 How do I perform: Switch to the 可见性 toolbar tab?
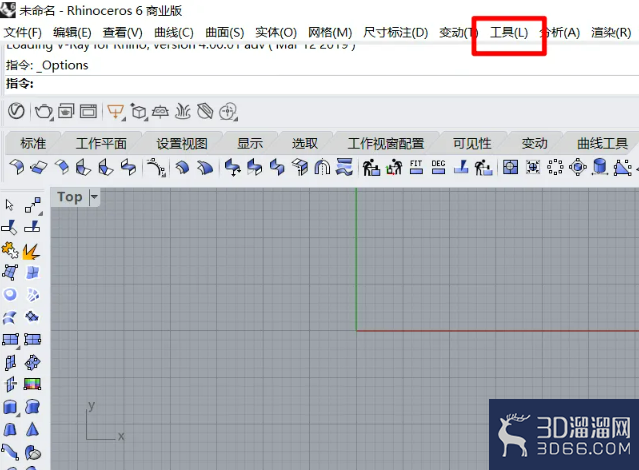(472, 143)
